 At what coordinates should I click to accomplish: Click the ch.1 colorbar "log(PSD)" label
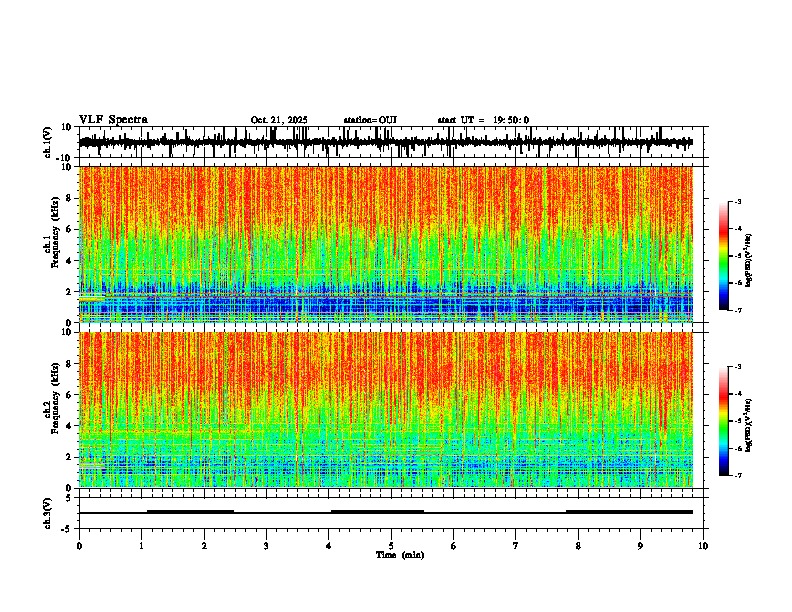click(x=748, y=261)
